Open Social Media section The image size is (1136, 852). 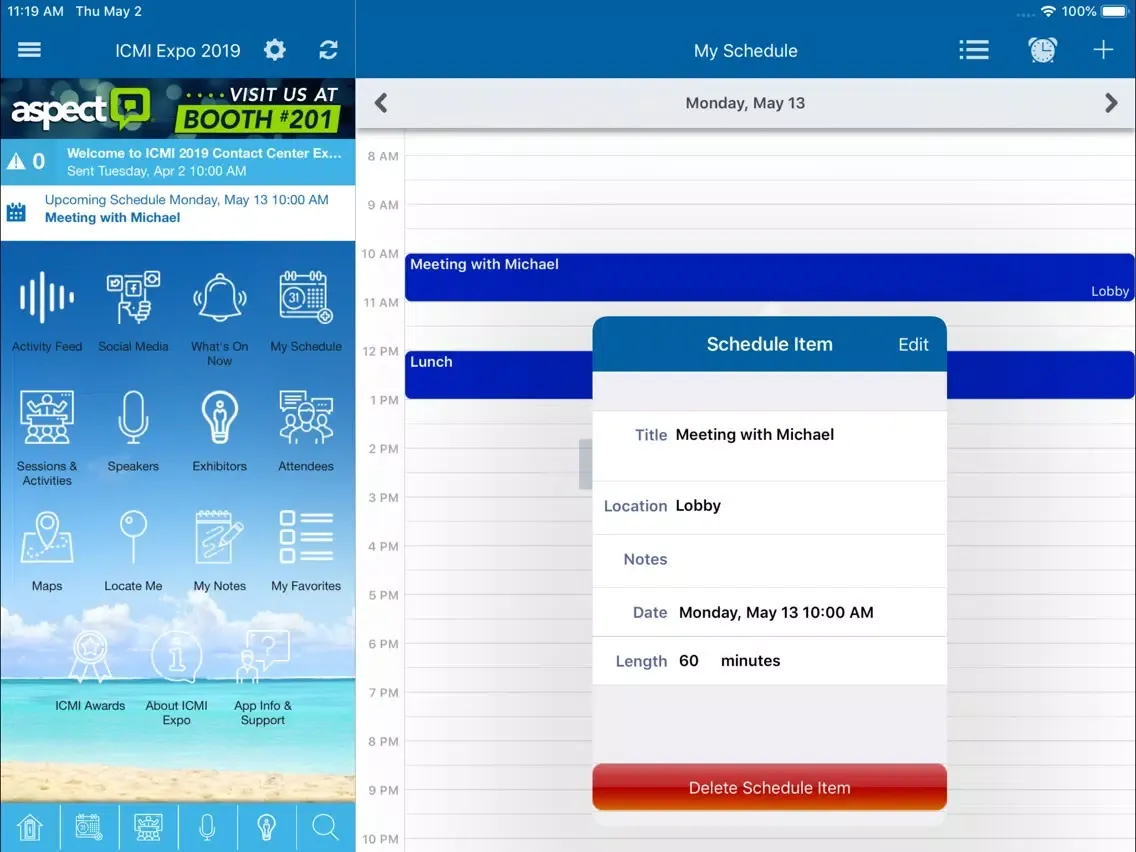click(x=133, y=312)
